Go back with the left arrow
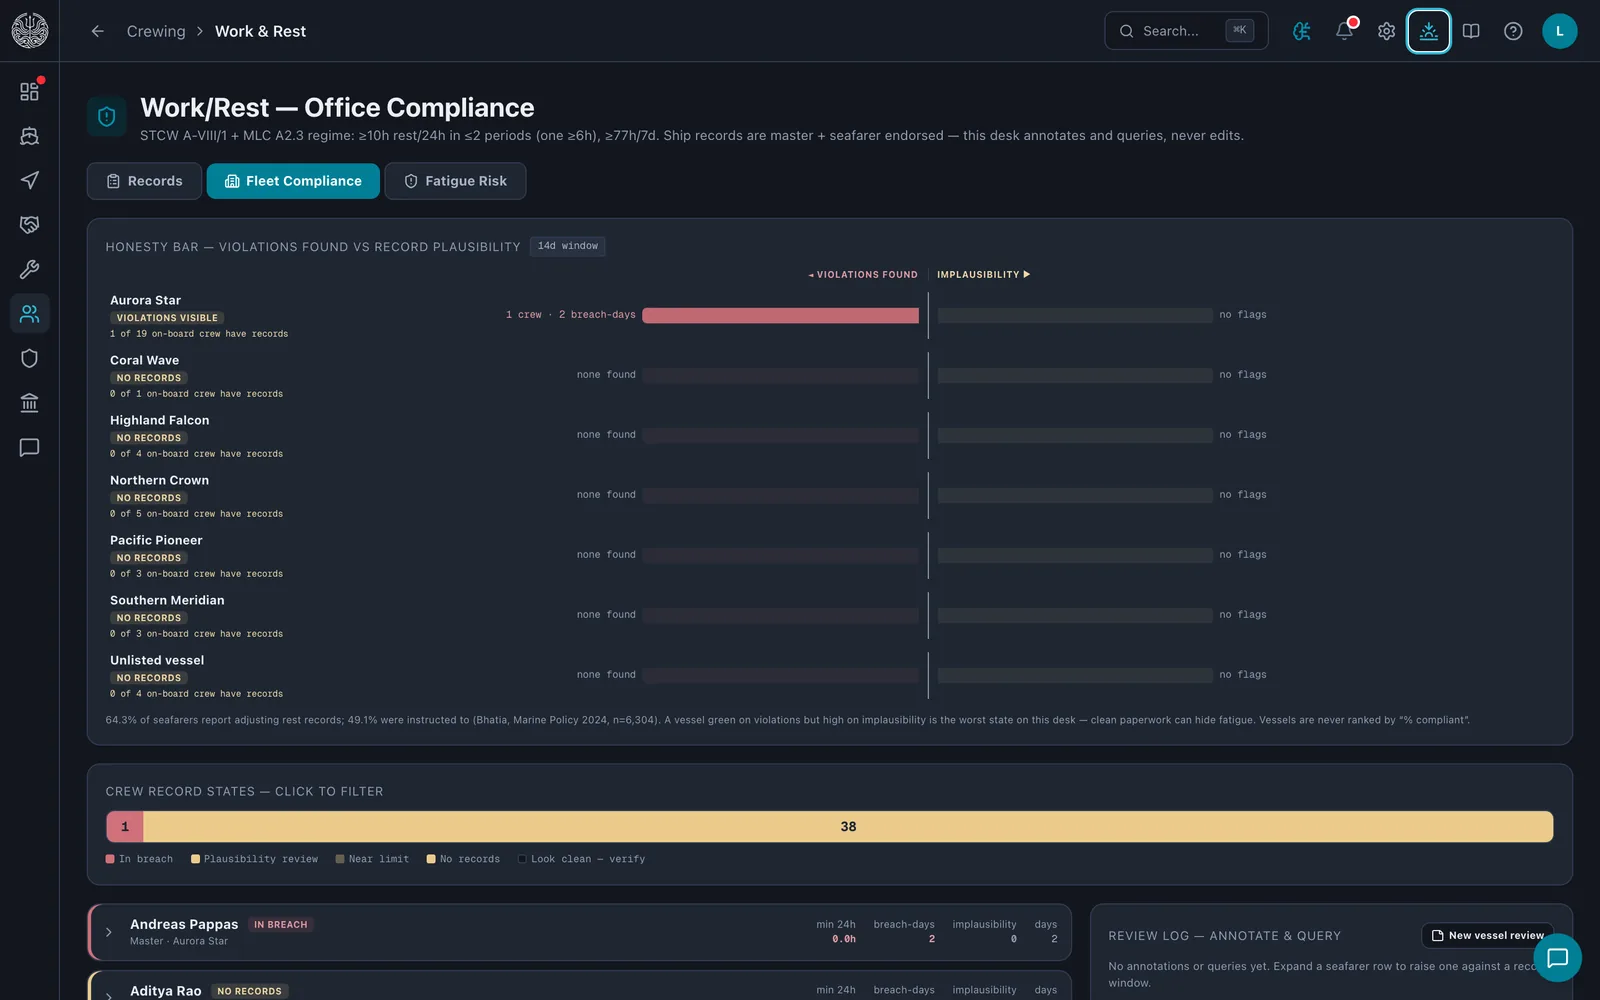 pos(97,31)
